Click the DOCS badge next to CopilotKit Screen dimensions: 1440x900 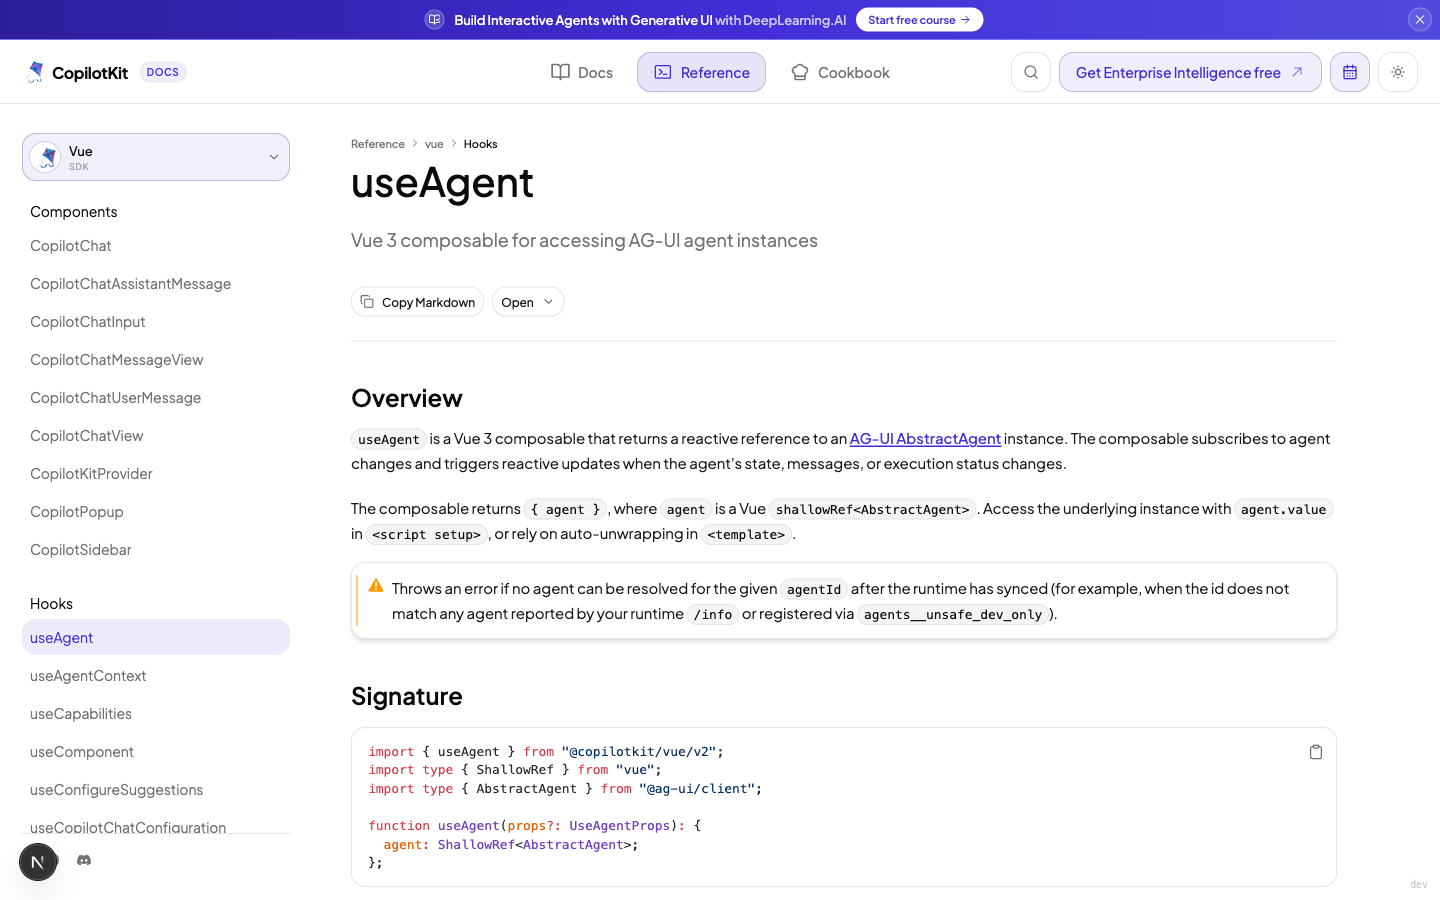coord(163,72)
